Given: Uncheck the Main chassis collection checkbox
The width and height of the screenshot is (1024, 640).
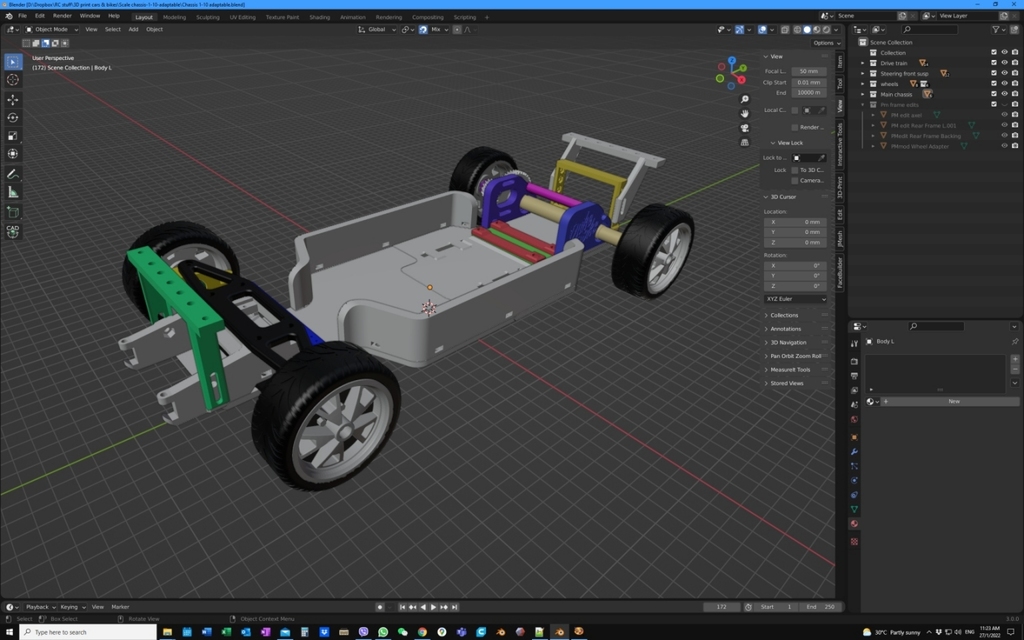Looking at the screenshot, I should point(994,93).
